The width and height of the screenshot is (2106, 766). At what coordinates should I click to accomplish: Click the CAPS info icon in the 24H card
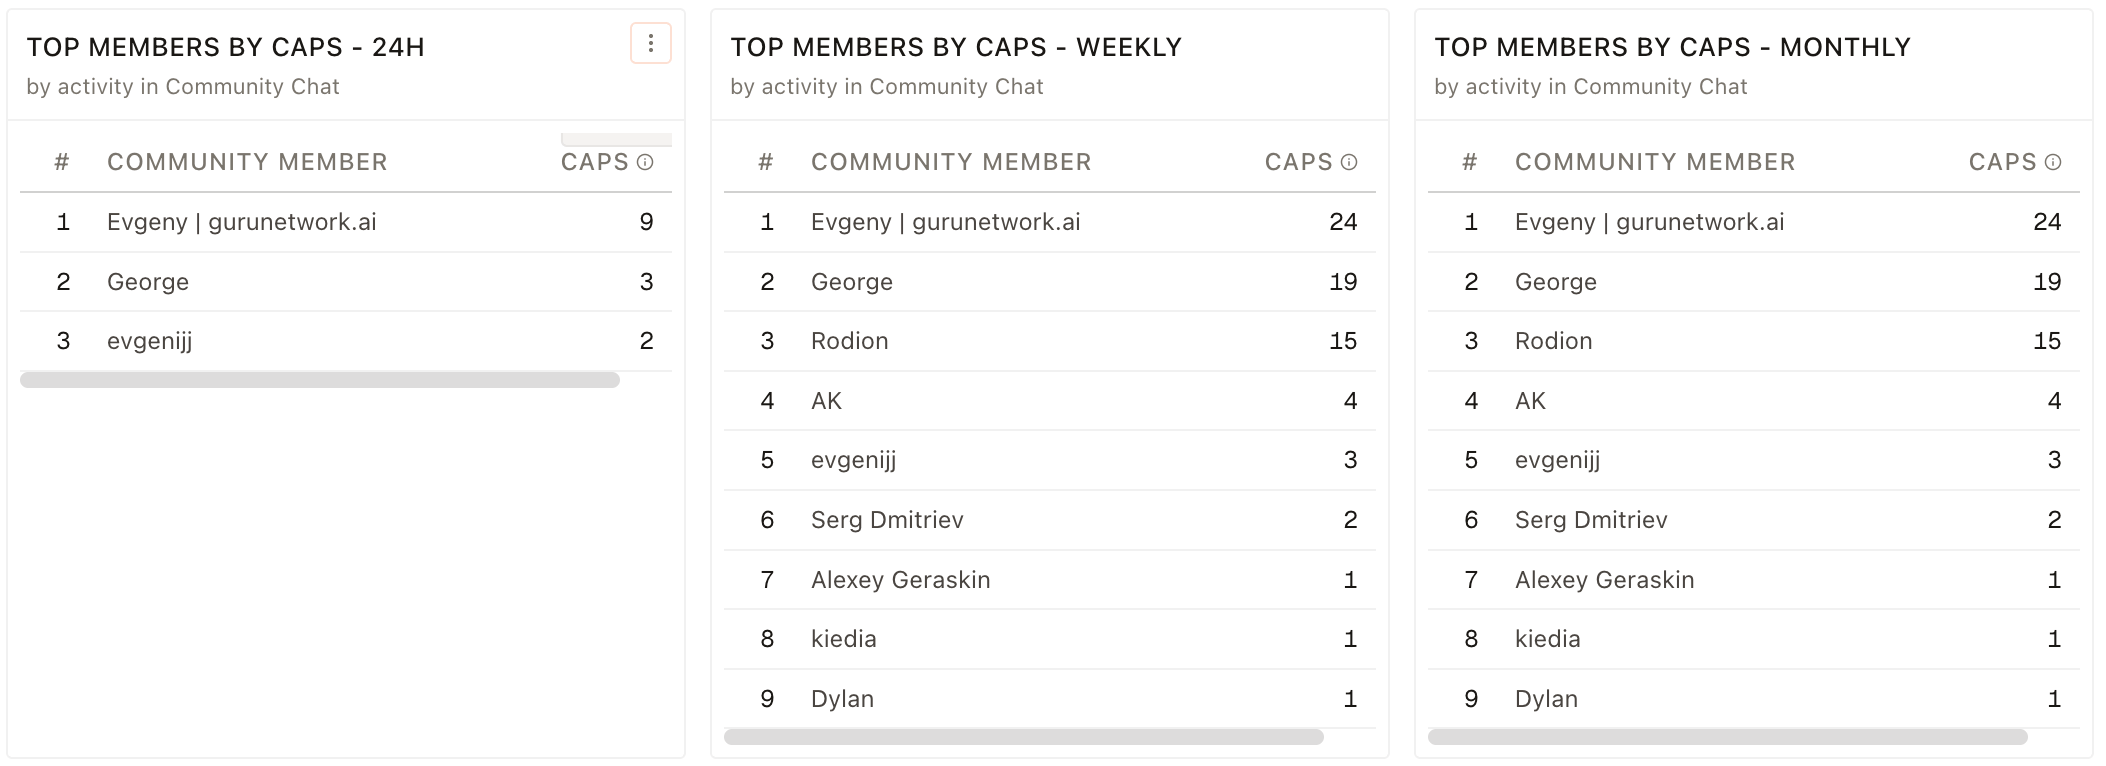click(x=645, y=161)
